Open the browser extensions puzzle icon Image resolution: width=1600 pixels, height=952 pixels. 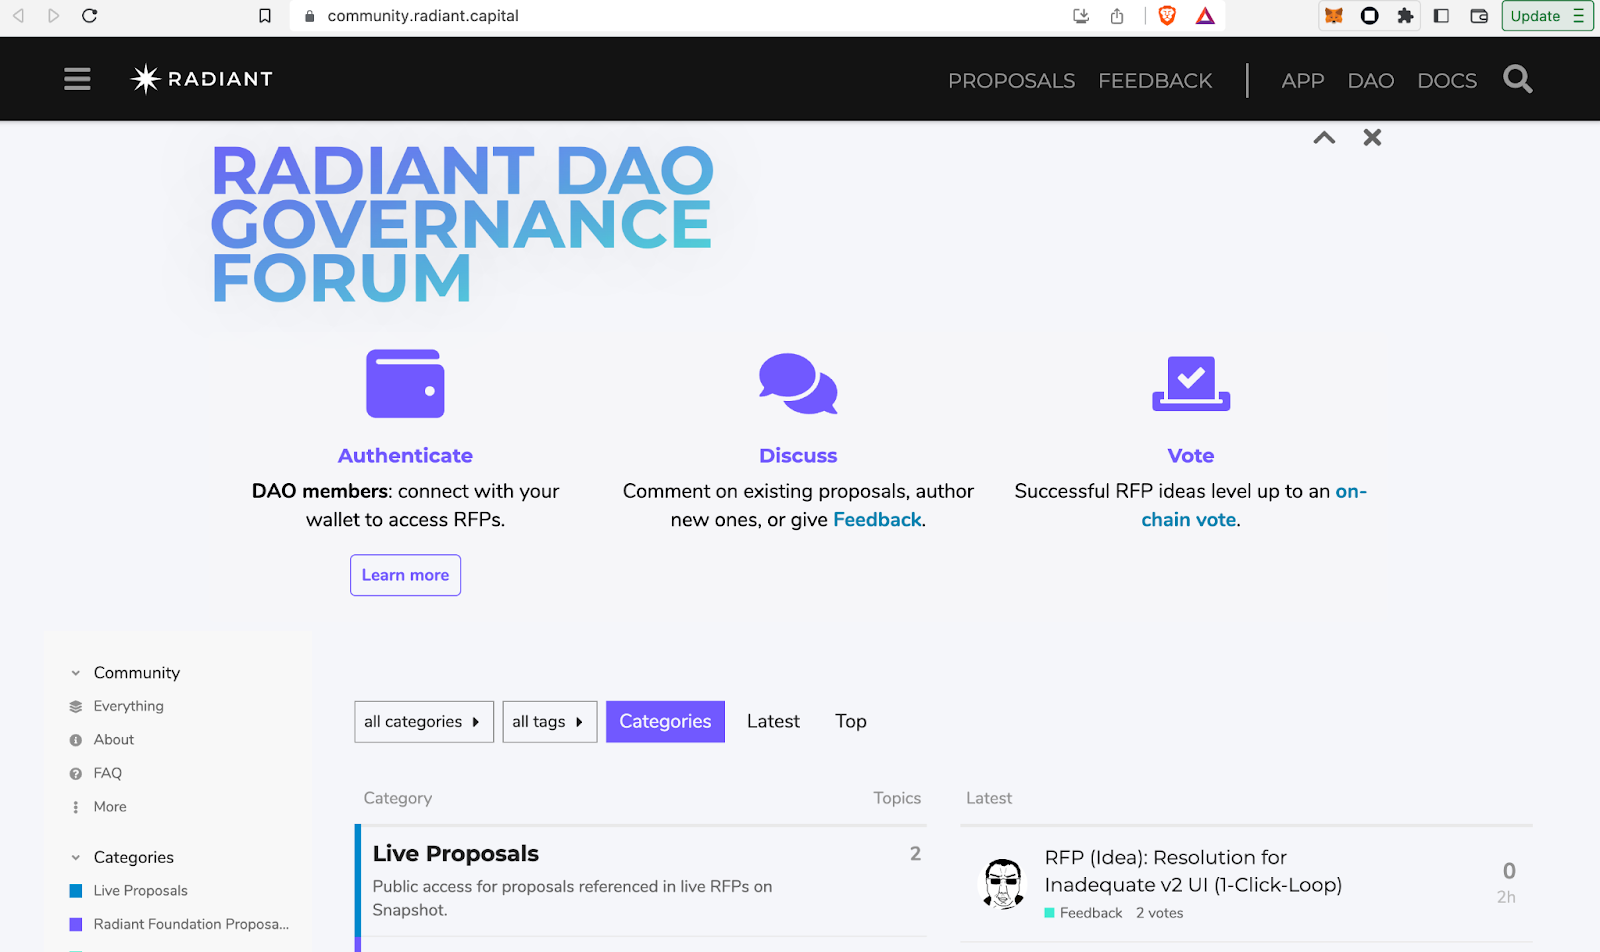click(x=1405, y=16)
